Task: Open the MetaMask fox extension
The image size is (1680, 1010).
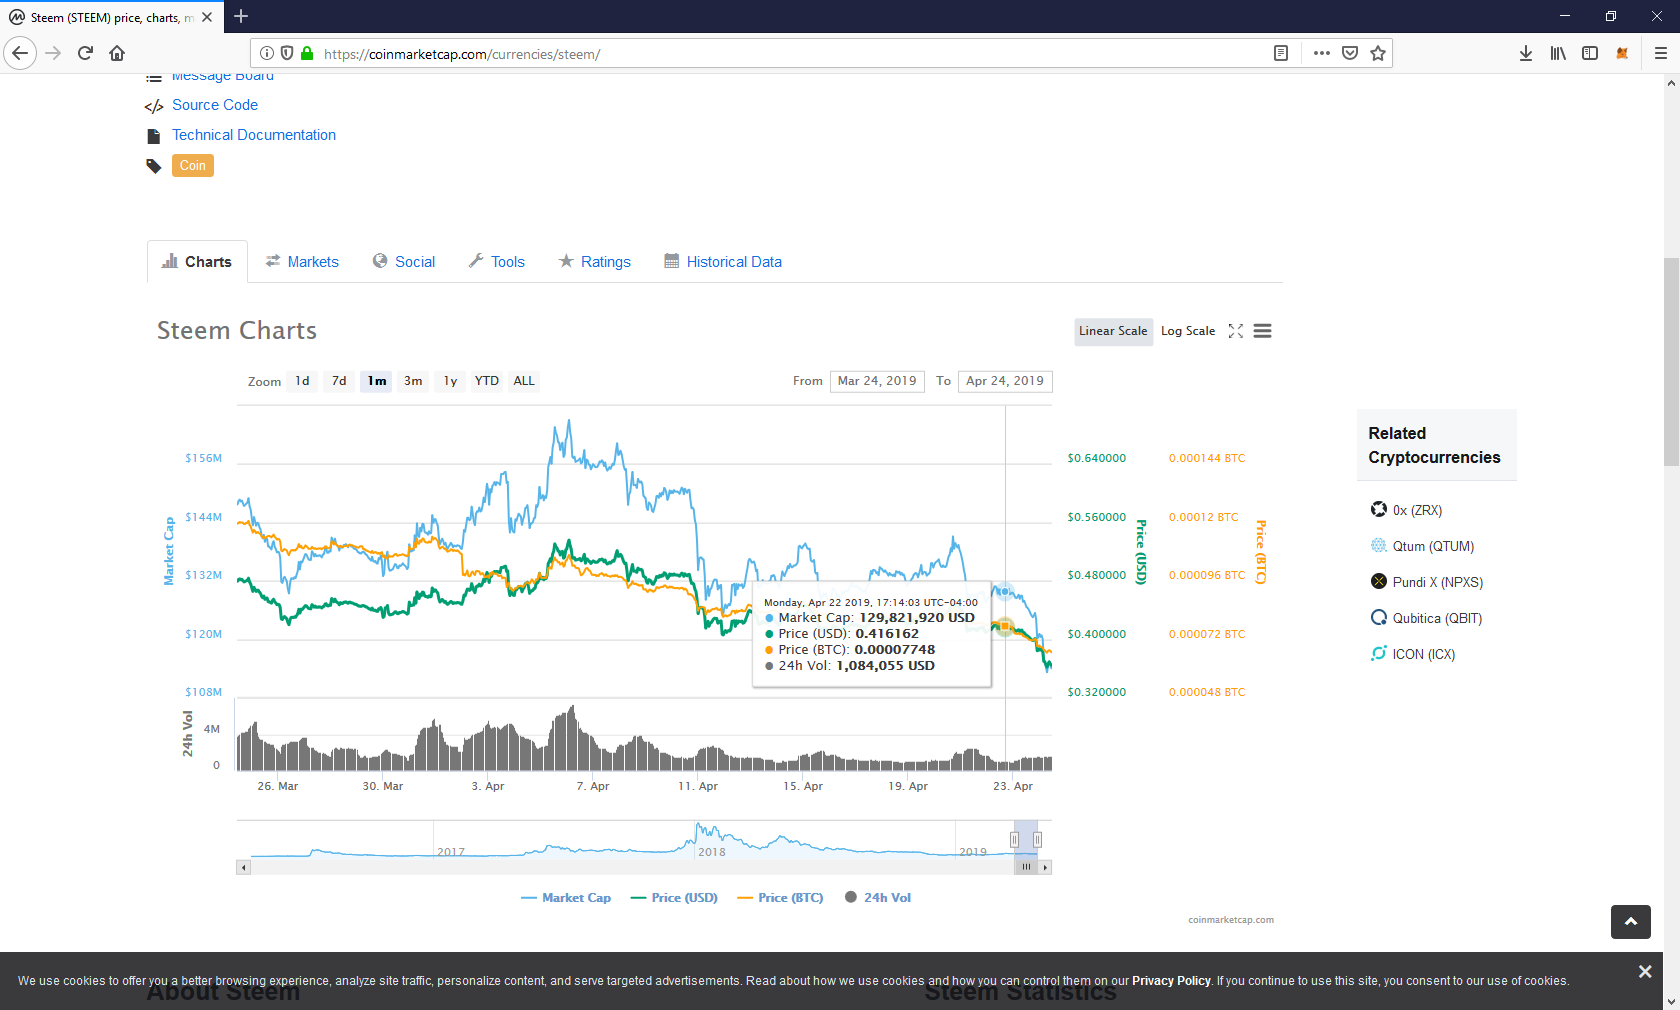Action: [x=1622, y=53]
